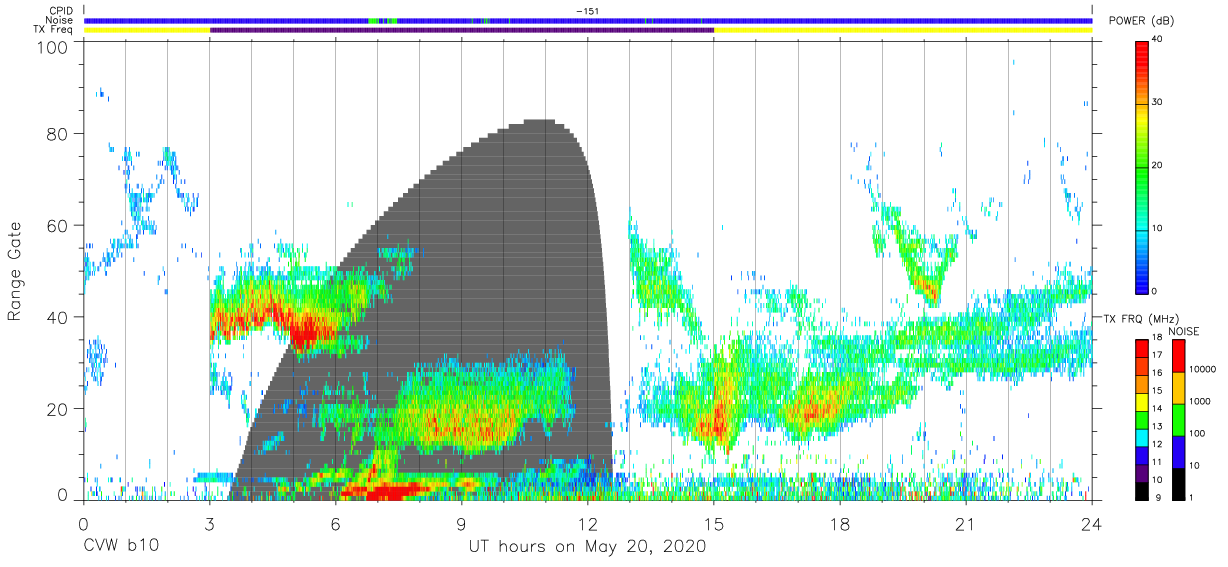Click hour tick label 6
Image resolution: width=1228 pixels, height=567 pixels.
pyautogui.click(x=335, y=524)
